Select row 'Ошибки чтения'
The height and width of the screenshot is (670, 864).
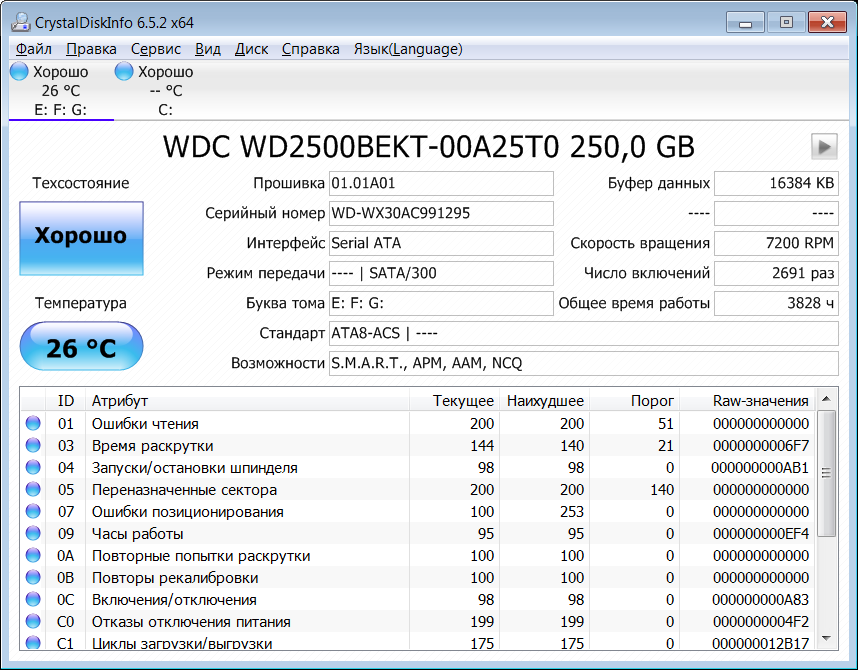[418, 423]
